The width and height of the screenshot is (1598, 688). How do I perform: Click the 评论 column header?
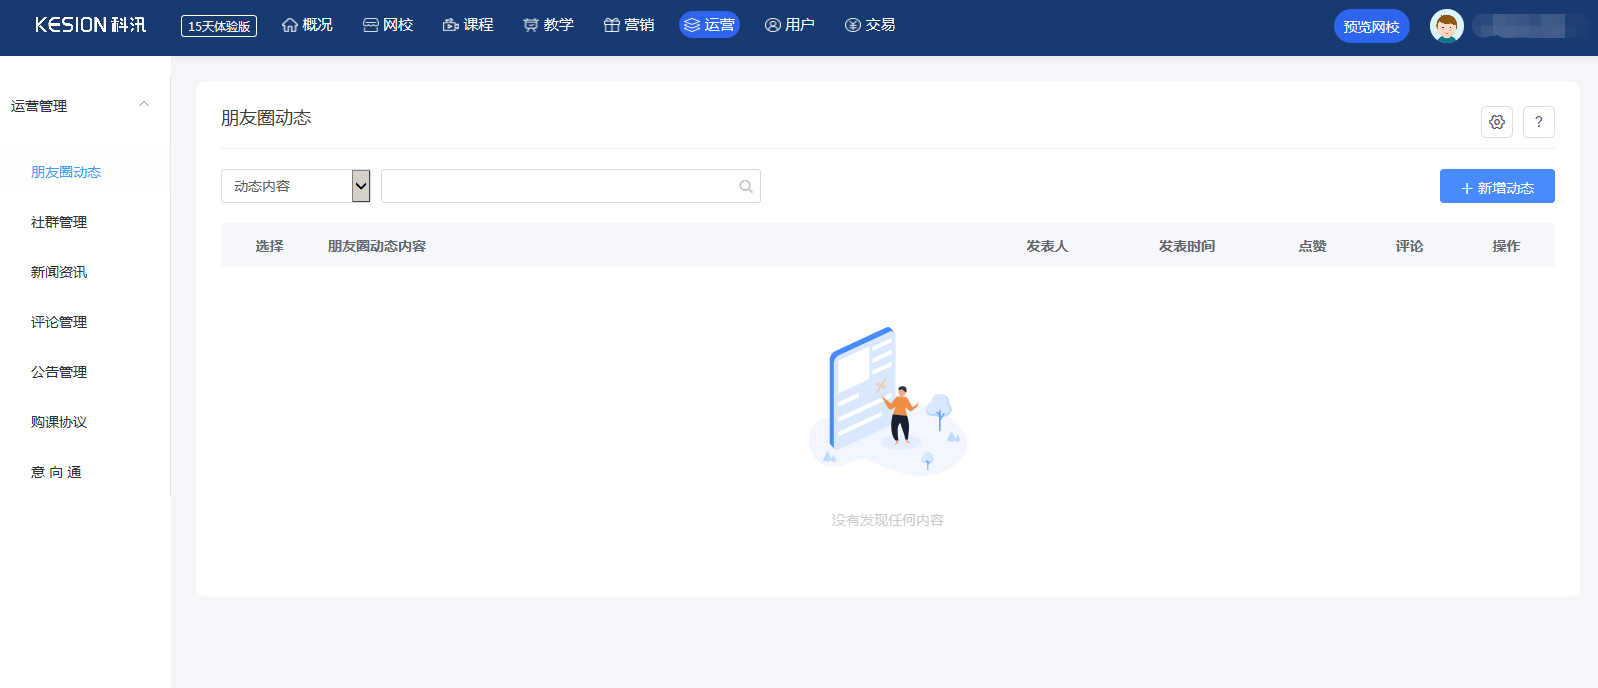(1409, 246)
